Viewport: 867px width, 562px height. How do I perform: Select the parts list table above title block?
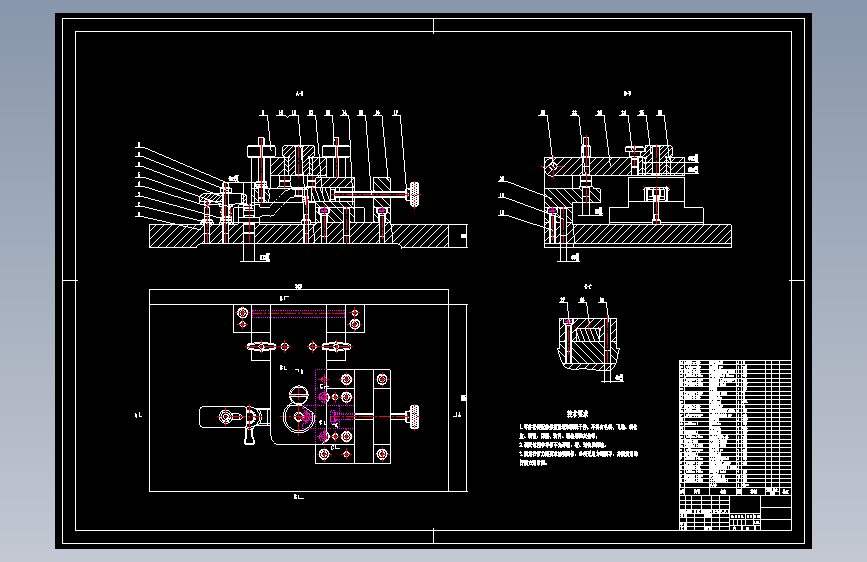click(735, 428)
